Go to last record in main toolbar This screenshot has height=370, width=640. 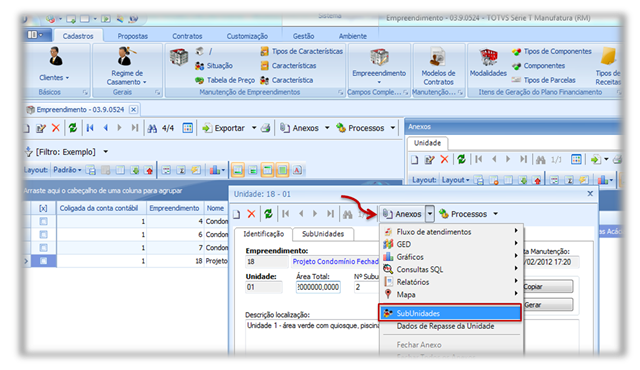click(135, 128)
